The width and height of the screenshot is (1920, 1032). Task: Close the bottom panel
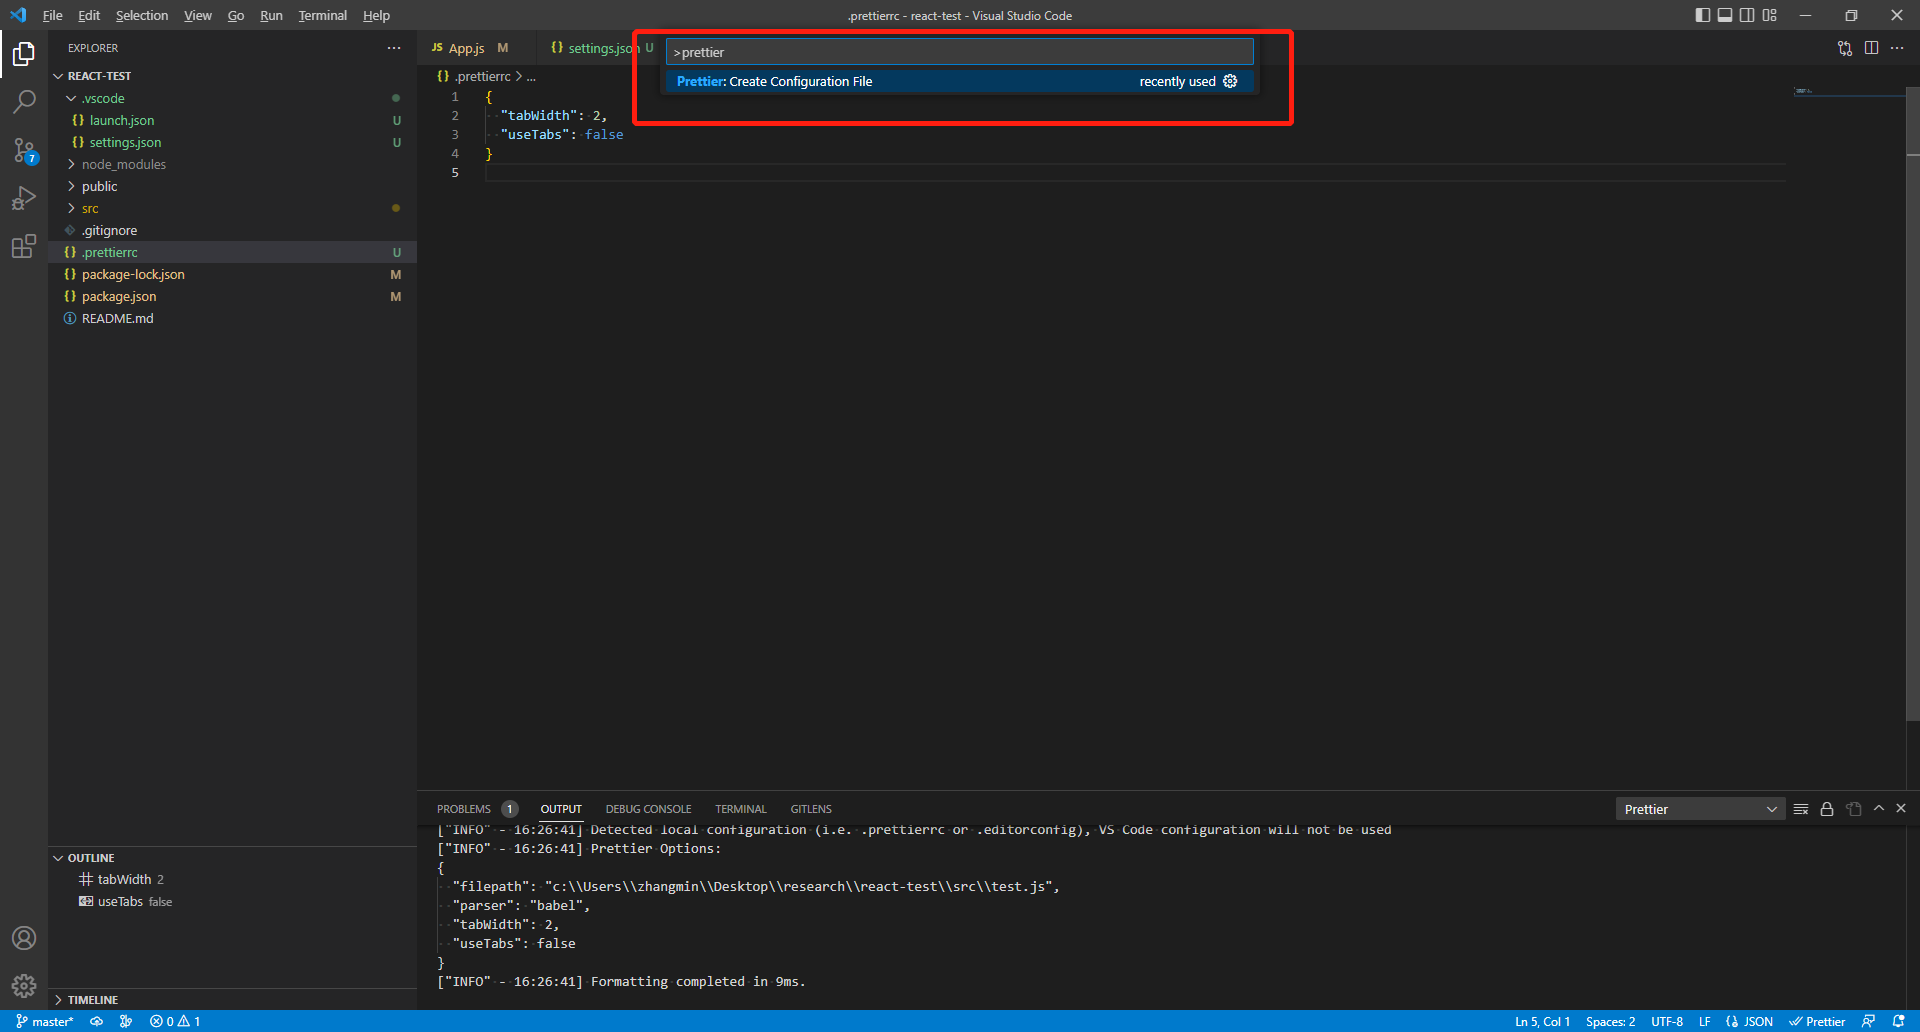[x=1901, y=808]
